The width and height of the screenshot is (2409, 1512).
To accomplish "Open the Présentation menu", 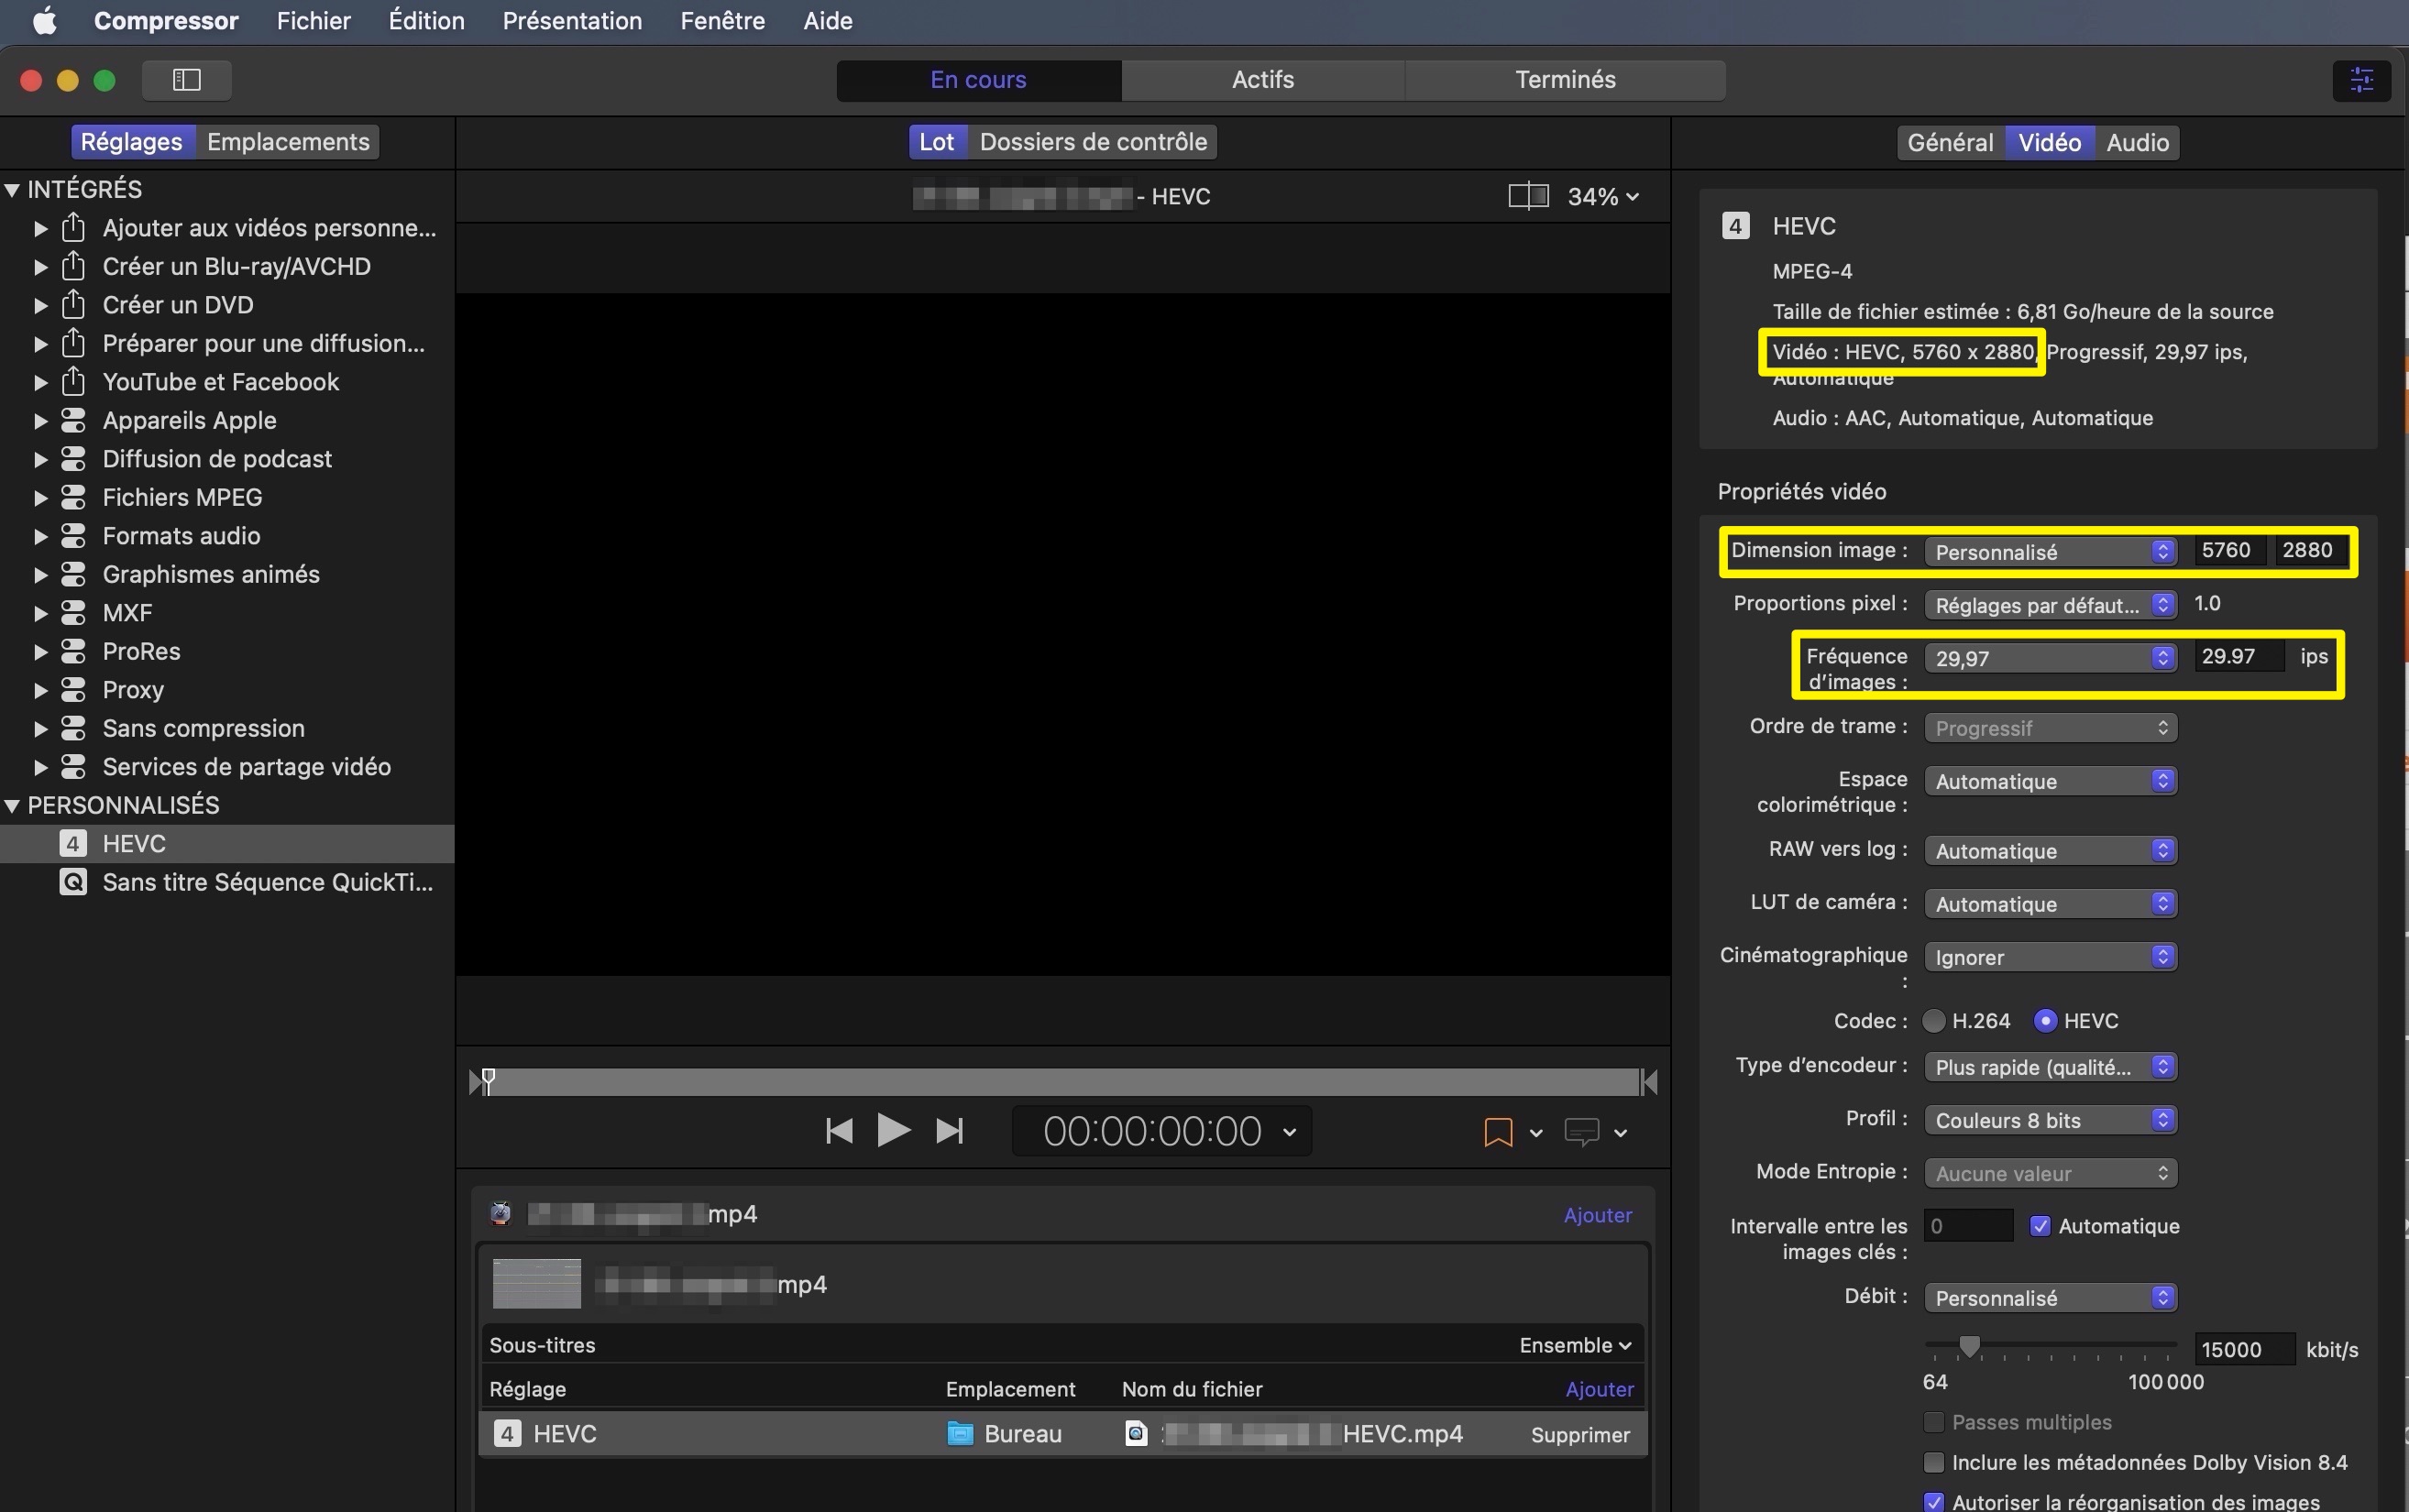I will 572,21.
